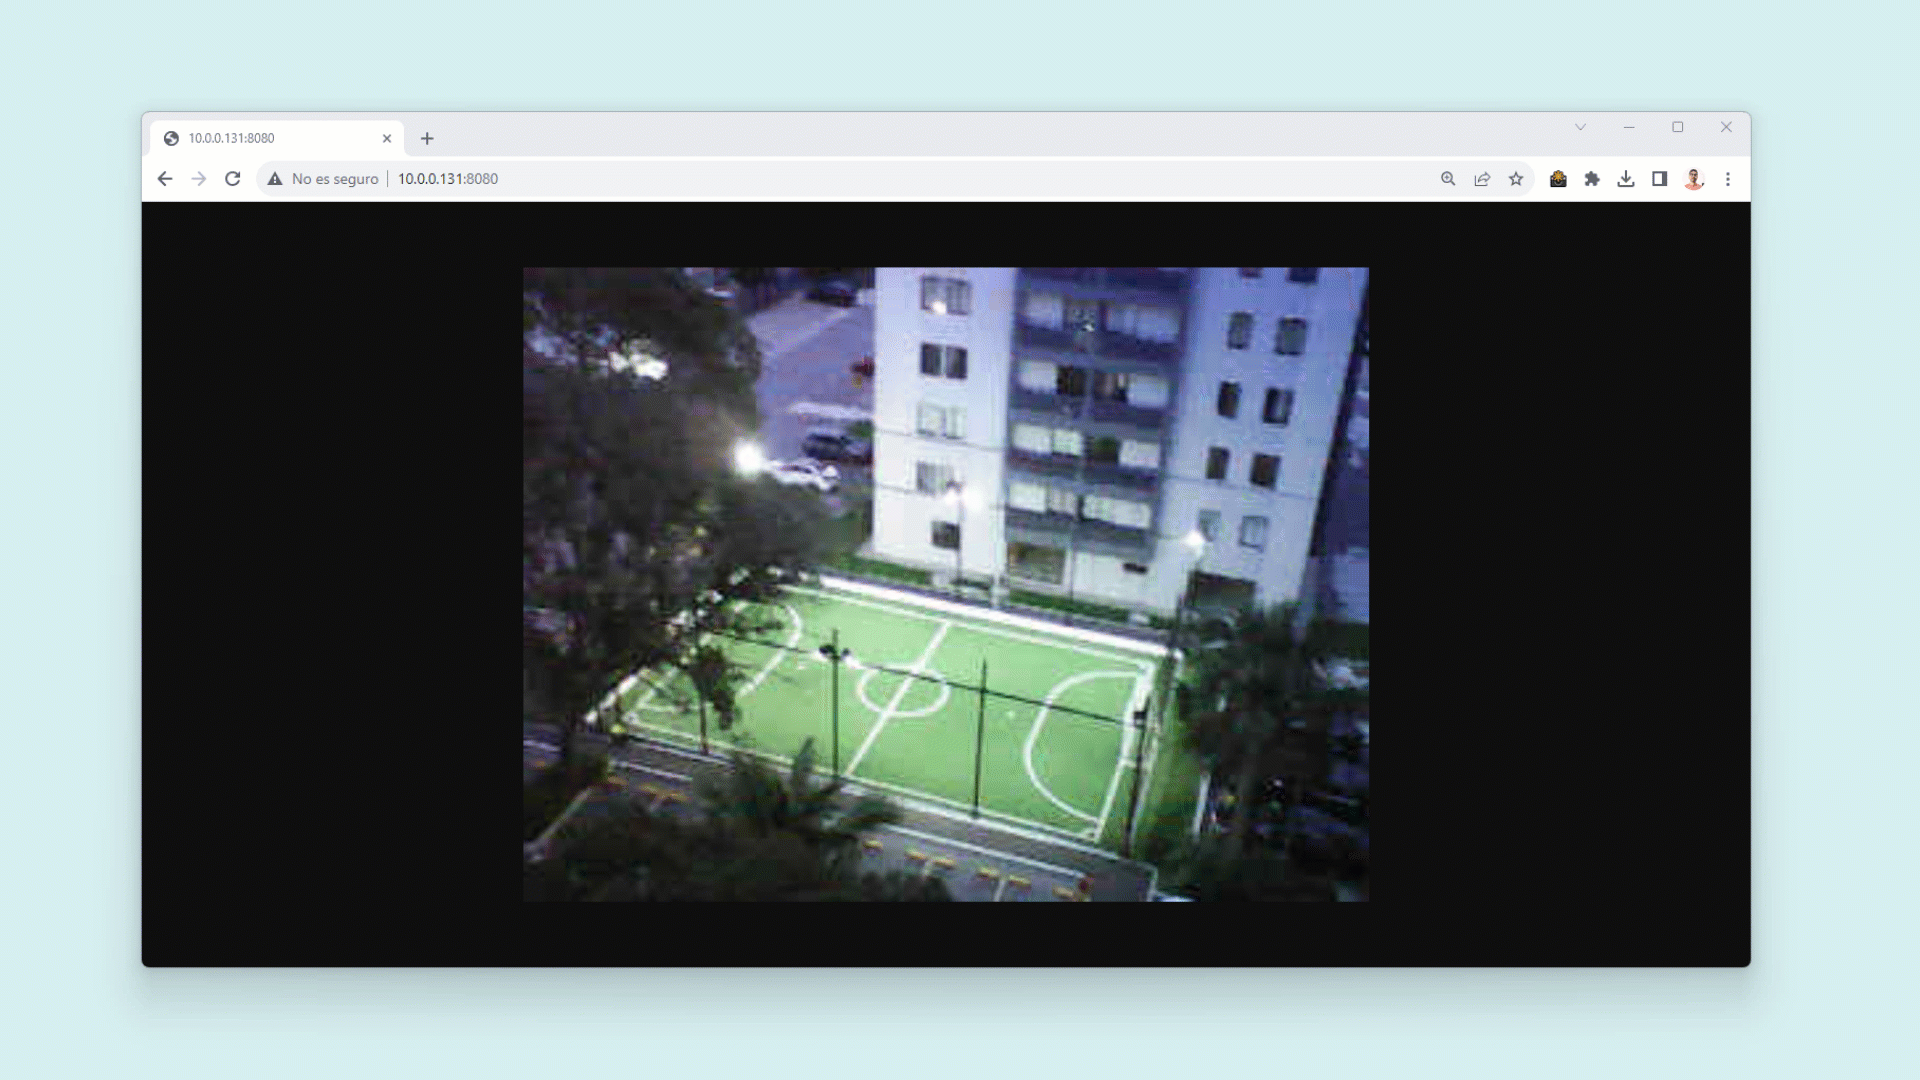Viewport: 1920px width, 1080px height.
Task: Open the page zoom magnifier tool
Action: (1448, 179)
